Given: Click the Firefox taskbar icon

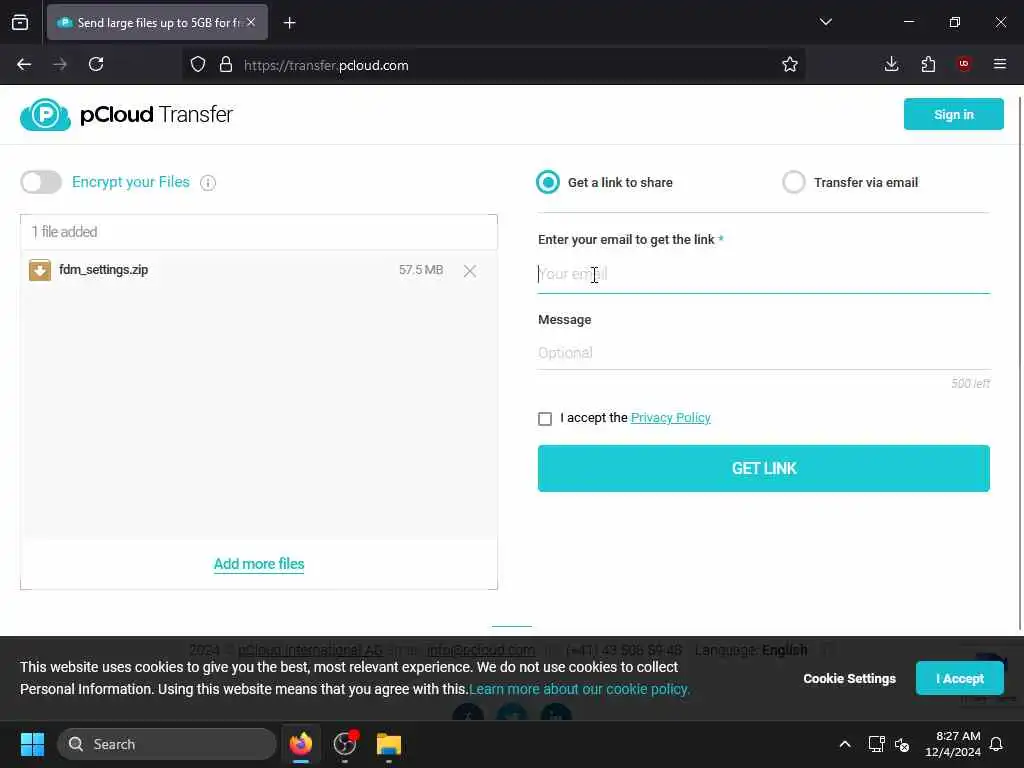Looking at the screenshot, I should pos(300,744).
